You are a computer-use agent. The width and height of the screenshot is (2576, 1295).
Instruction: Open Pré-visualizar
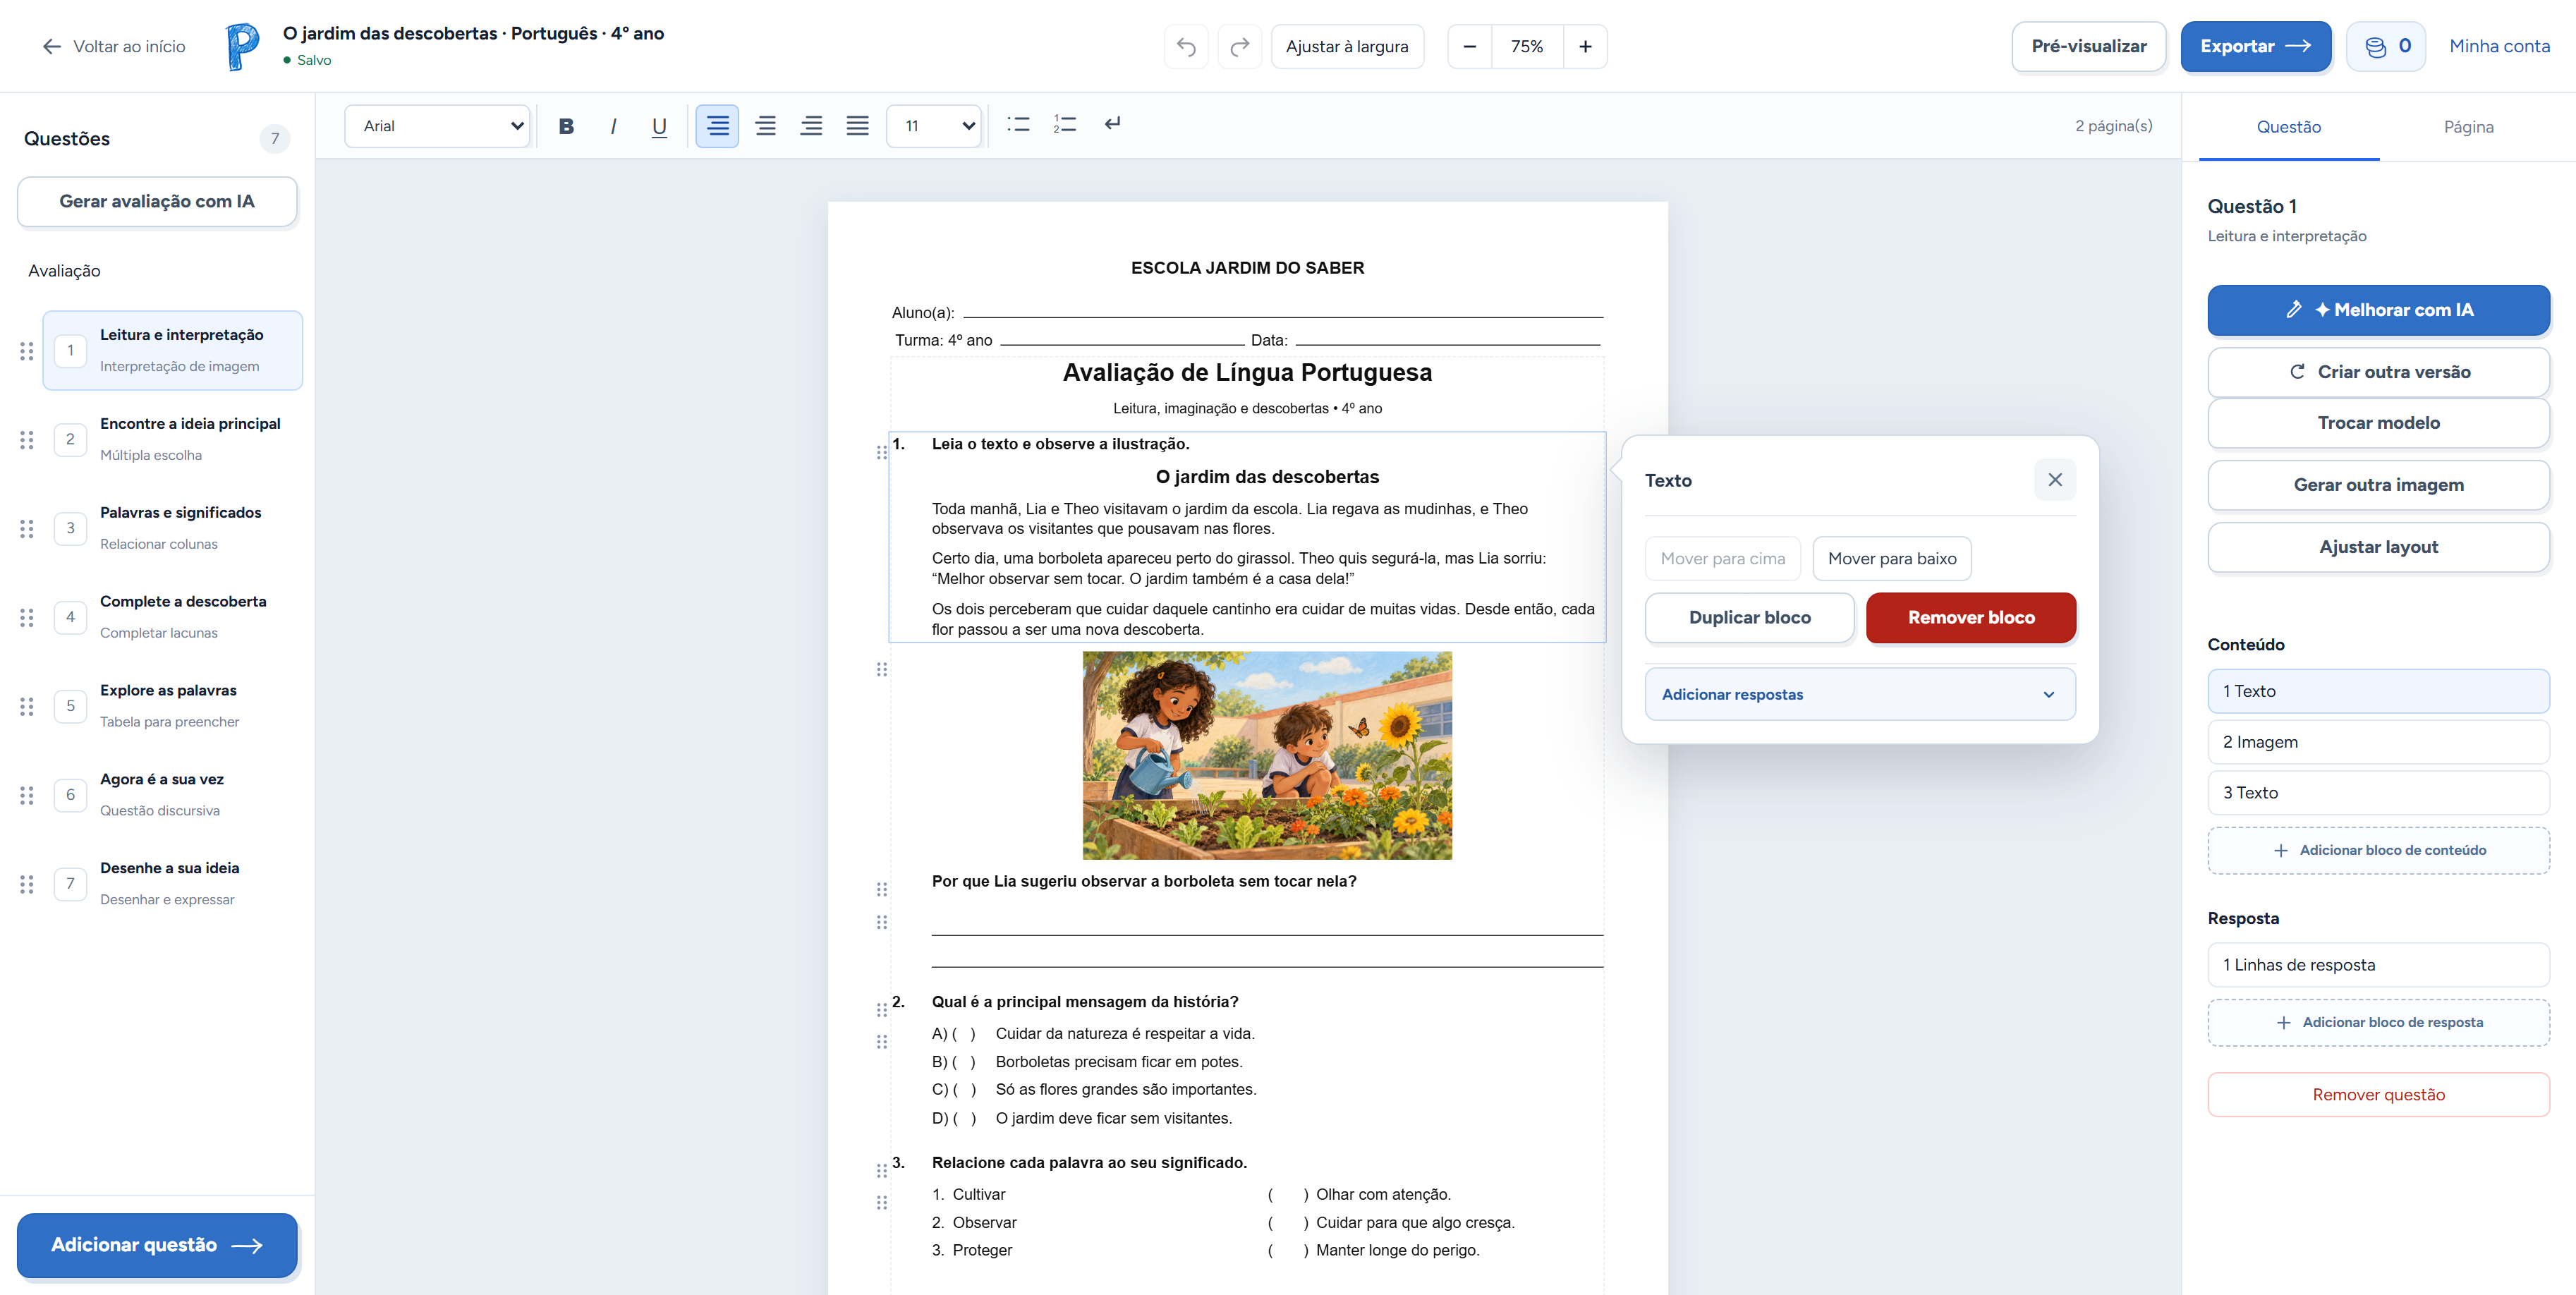click(2088, 46)
